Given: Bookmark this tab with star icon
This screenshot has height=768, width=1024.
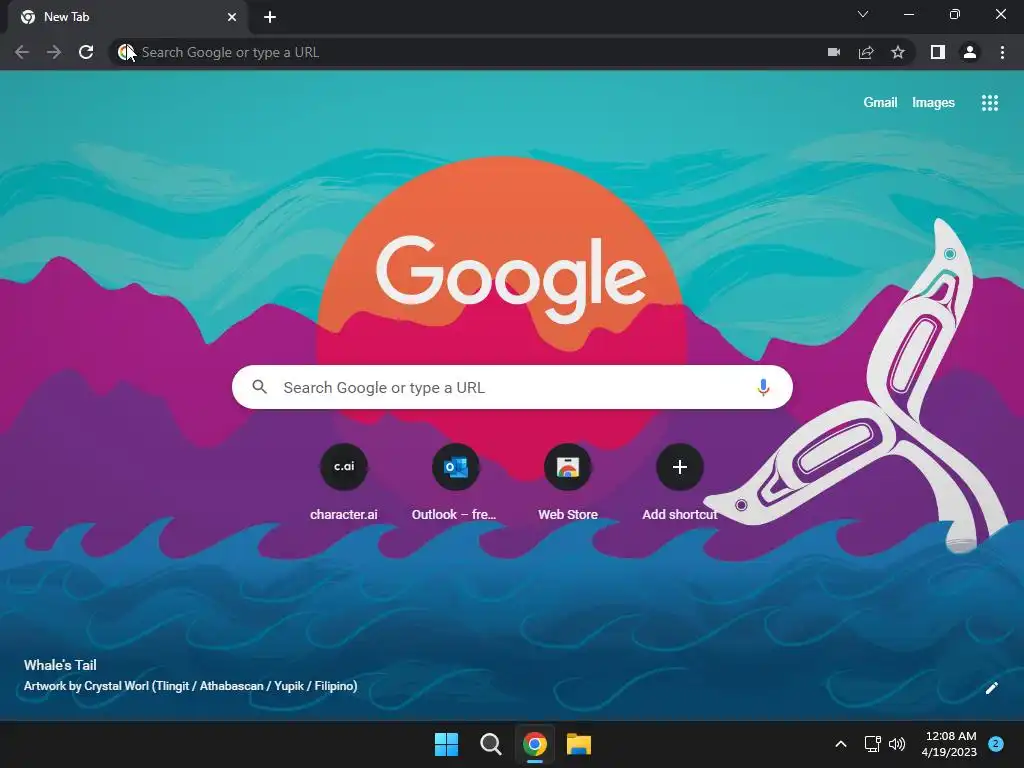Looking at the screenshot, I should pos(898,52).
